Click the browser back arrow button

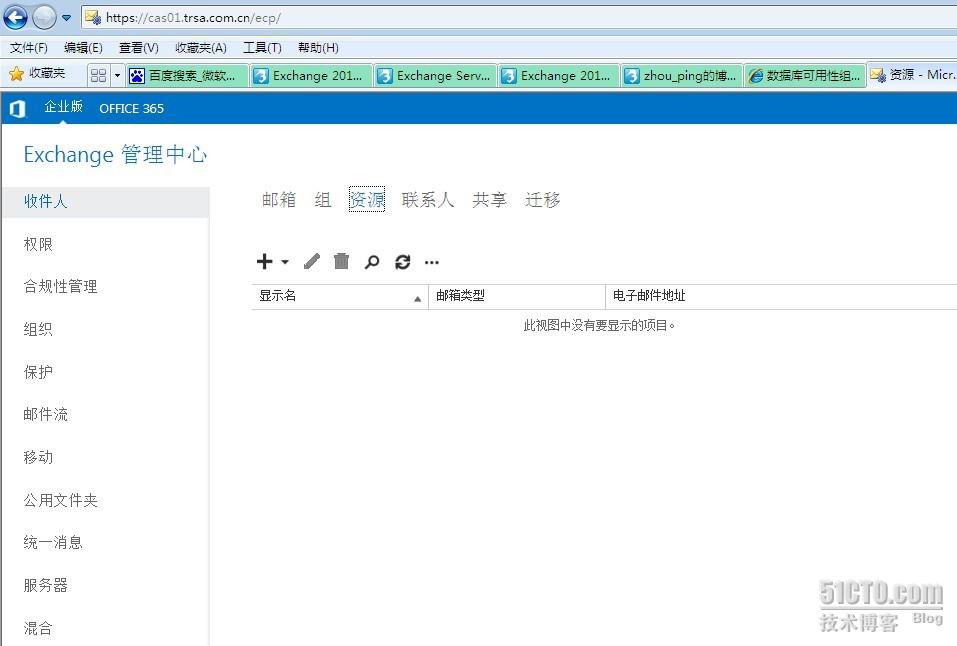pos(15,17)
